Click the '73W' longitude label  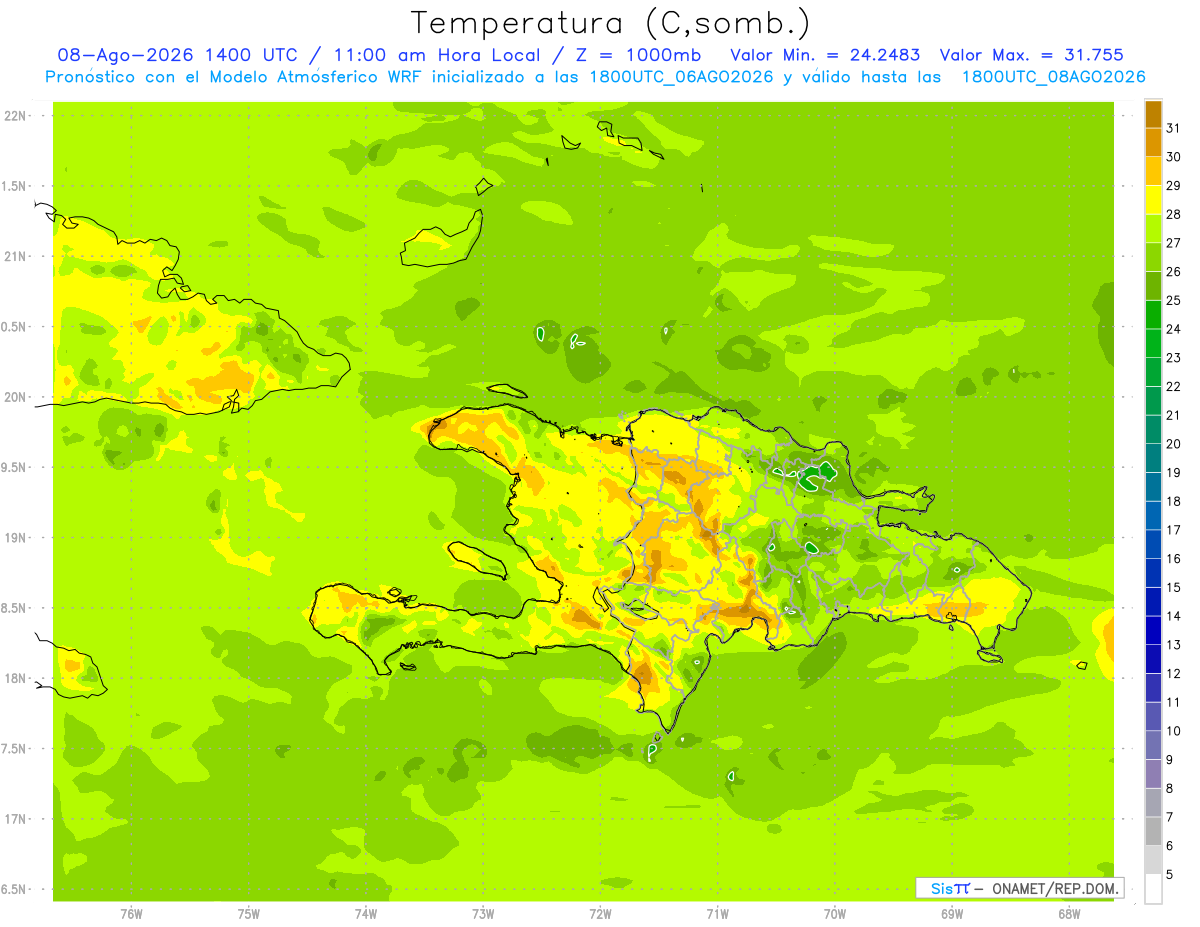click(x=483, y=914)
